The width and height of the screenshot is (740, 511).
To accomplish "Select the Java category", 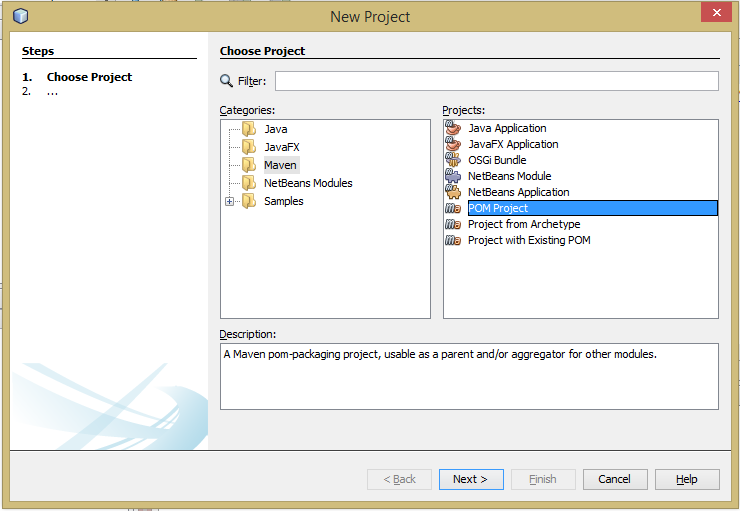I will [276, 129].
